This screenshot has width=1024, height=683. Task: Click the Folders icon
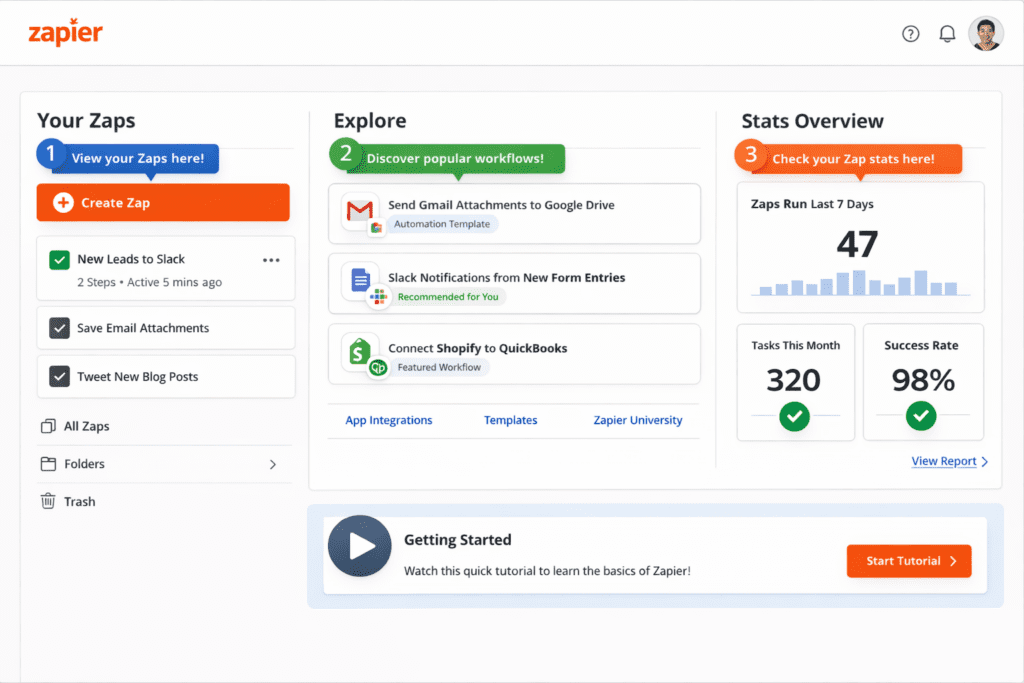[48, 464]
